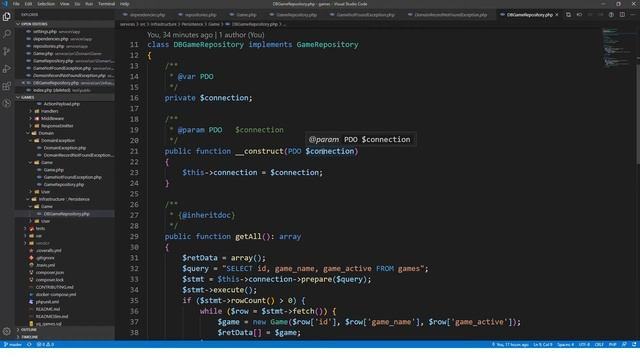Click the split editor icon
Viewport: 640px width, 360px height.
point(622,15)
